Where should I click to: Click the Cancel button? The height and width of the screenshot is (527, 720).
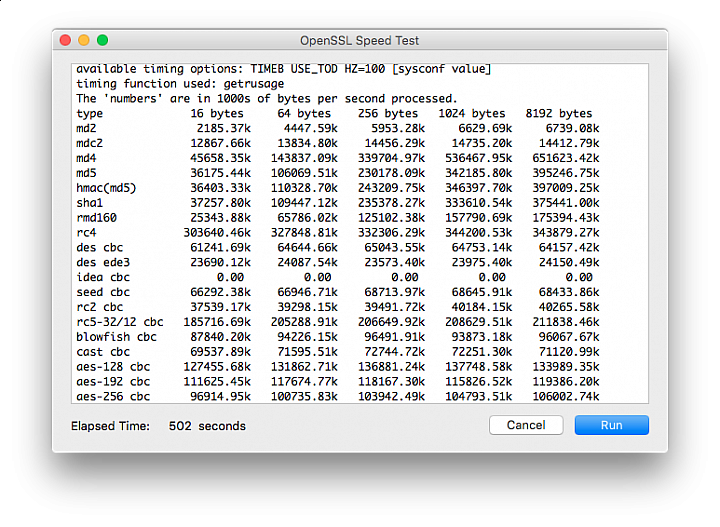click(526, 425)
